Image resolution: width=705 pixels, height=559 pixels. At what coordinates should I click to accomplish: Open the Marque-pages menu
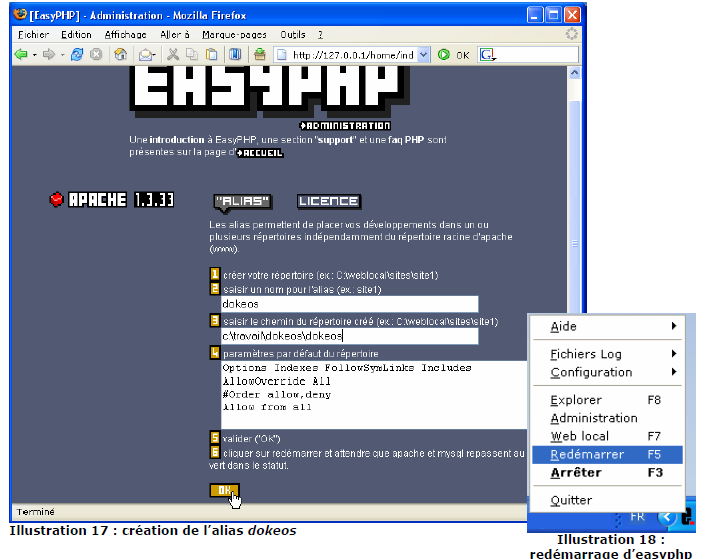click(234, 34)
